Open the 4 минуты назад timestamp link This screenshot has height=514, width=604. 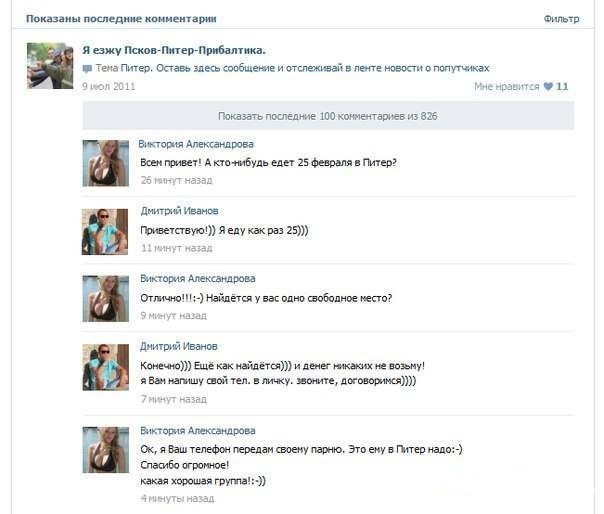coord(177,498)
